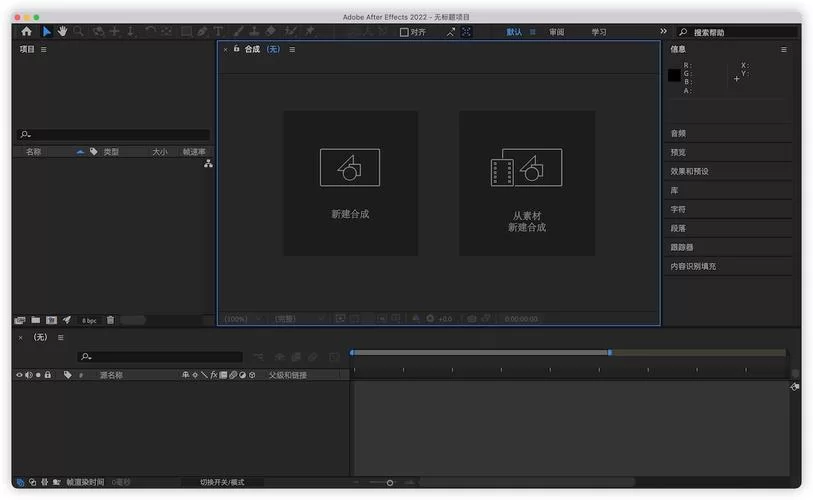
Task: Create a new folder in Project panel
Action: [x=36, y=321]
